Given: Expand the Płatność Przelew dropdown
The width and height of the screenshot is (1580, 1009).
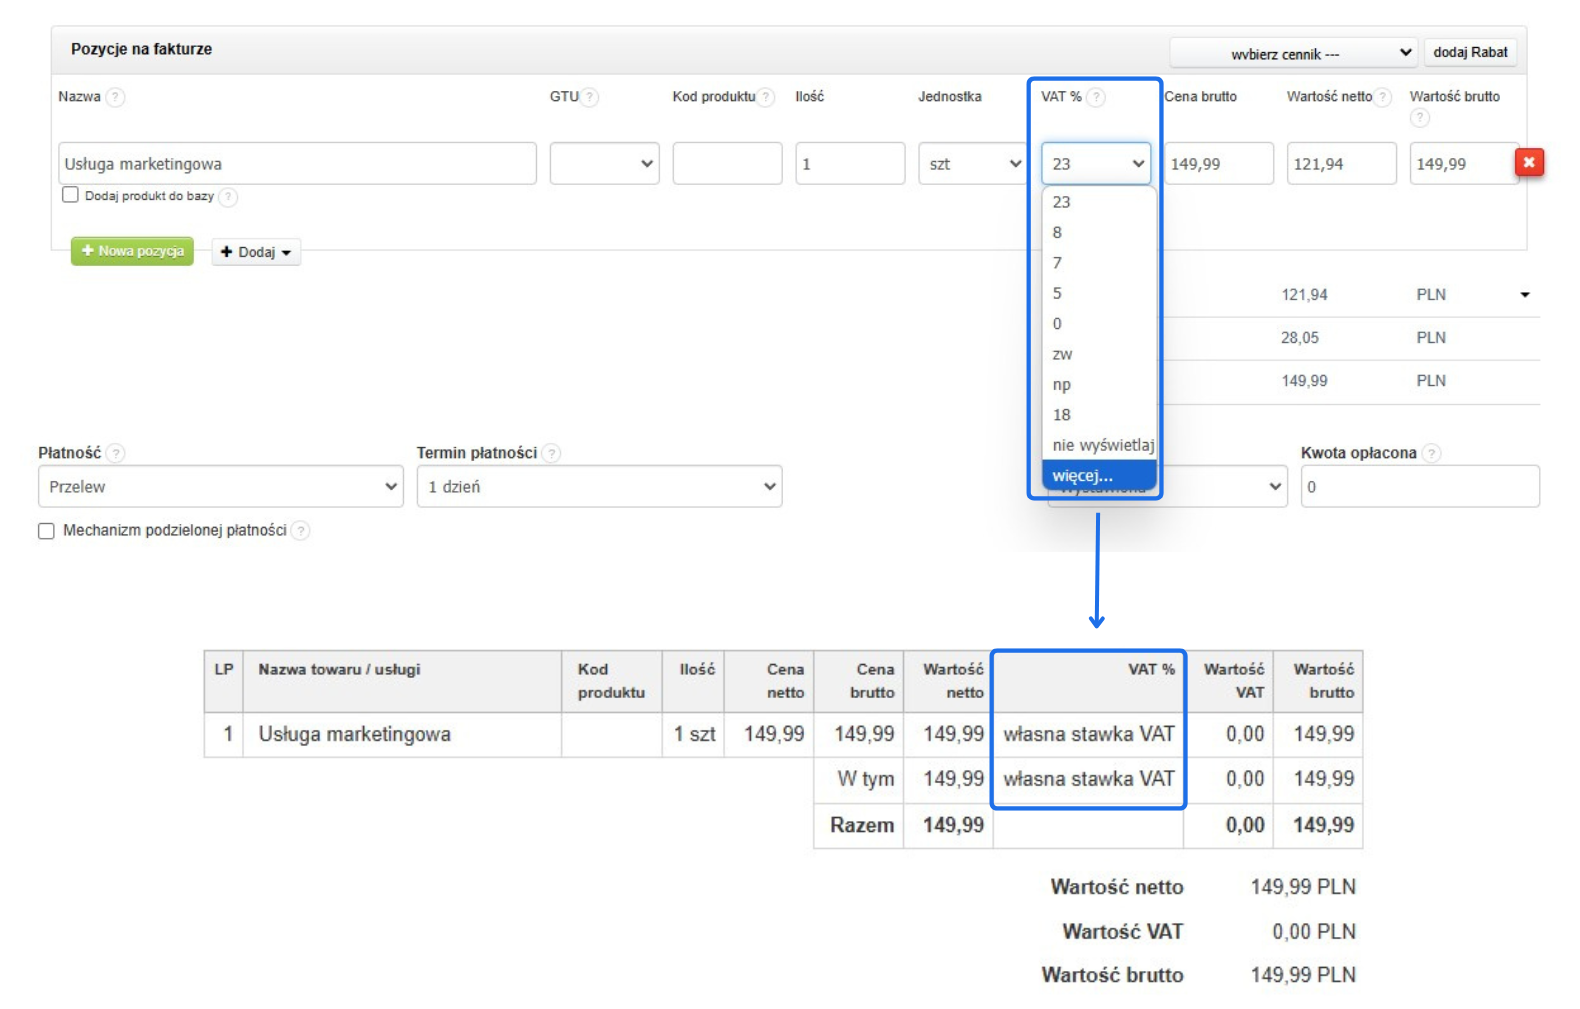Looking at the screenshot, I should tap(220, 487).
